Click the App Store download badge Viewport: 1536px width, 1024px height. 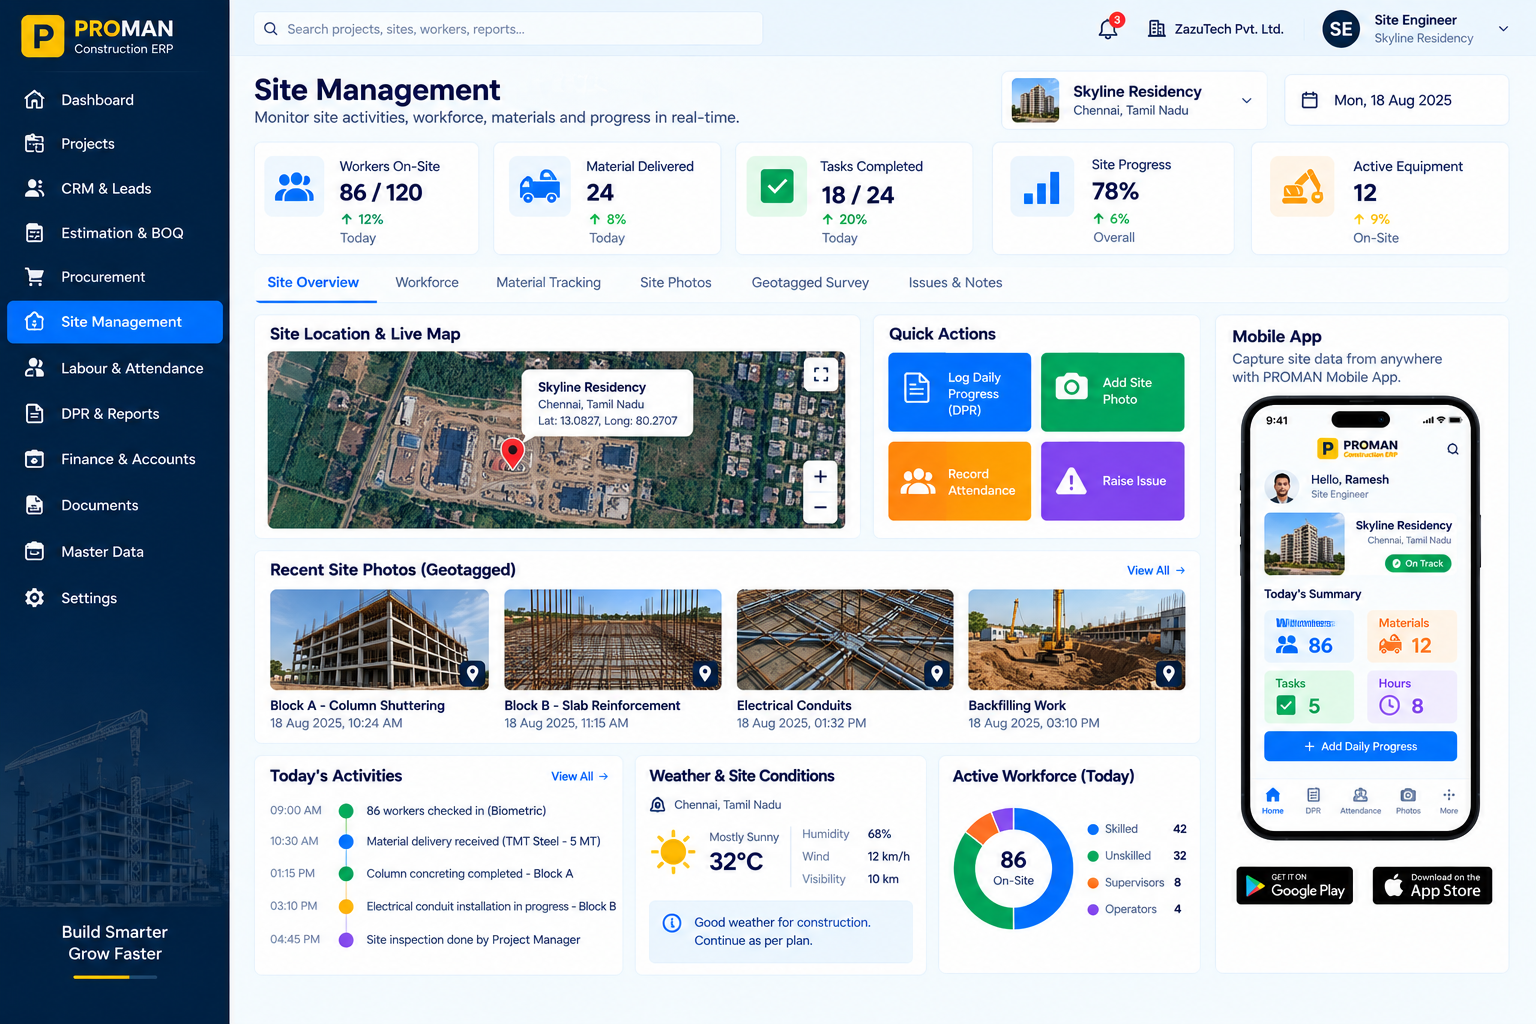(1432, 886)
